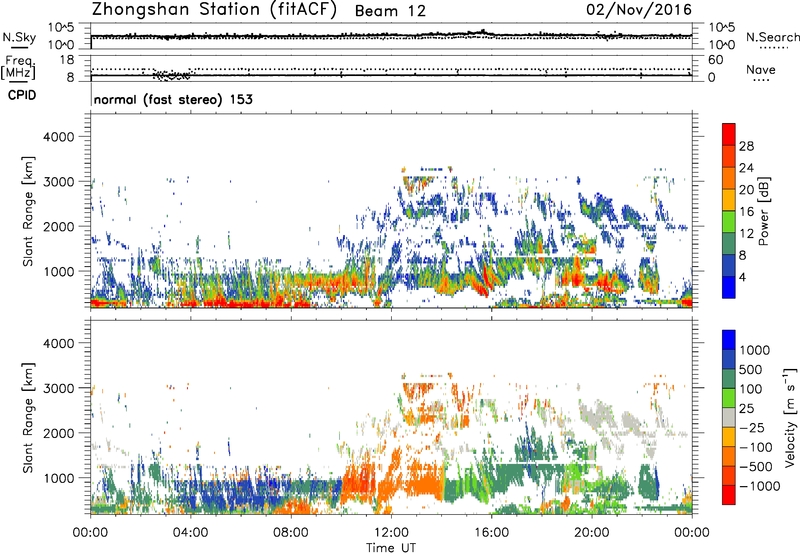This screenshot has width=800, height=554.
Task: Click the 'Freq. [MHz]' axis label
Action: pos(18,68)
